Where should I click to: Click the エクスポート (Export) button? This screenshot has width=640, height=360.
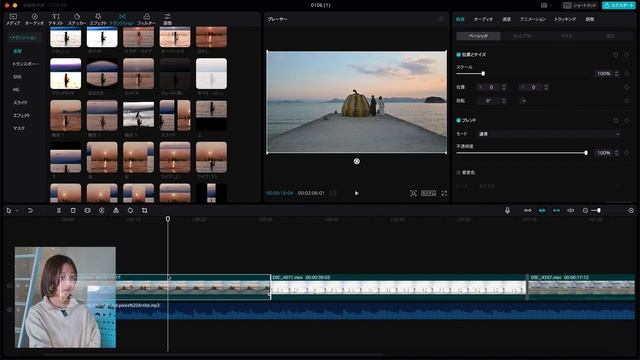(618, 5)
